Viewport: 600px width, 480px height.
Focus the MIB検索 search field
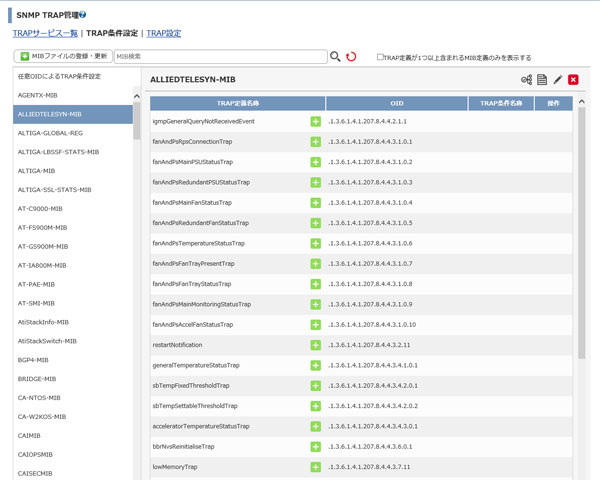(221, 56)
